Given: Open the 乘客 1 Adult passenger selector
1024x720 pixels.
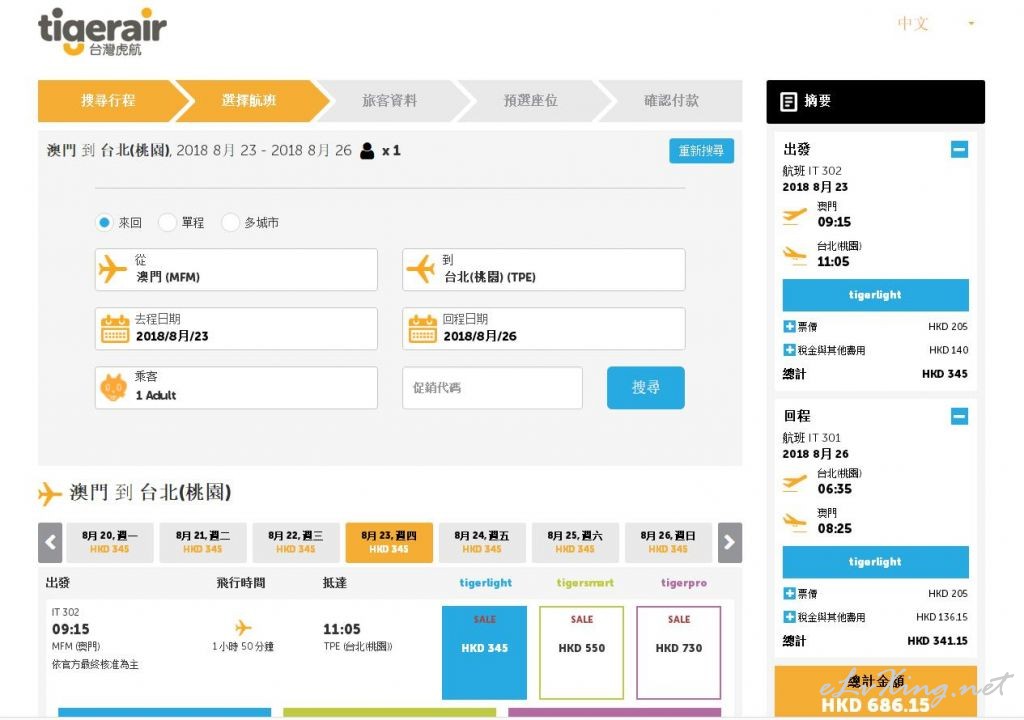Looking at the screenshot, I should point(236,387).
